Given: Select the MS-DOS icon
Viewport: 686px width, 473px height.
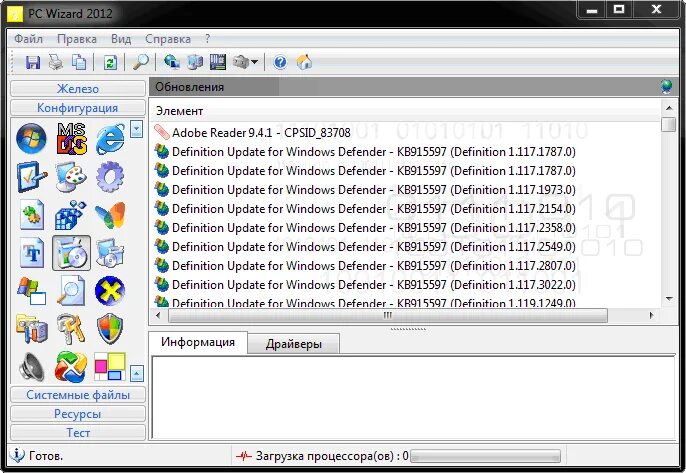Looking at the screenshot, I should [71, 138].
